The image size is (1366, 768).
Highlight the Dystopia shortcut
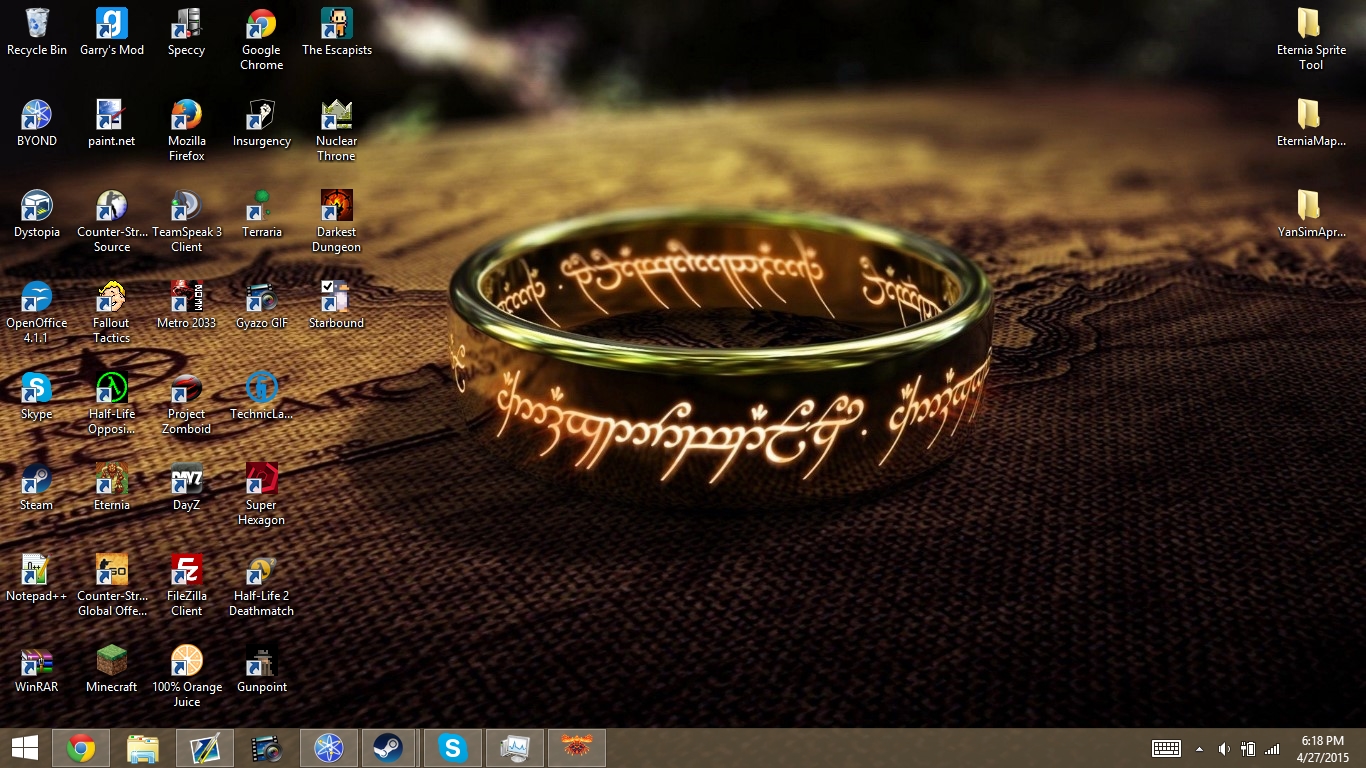coord(37,214)
